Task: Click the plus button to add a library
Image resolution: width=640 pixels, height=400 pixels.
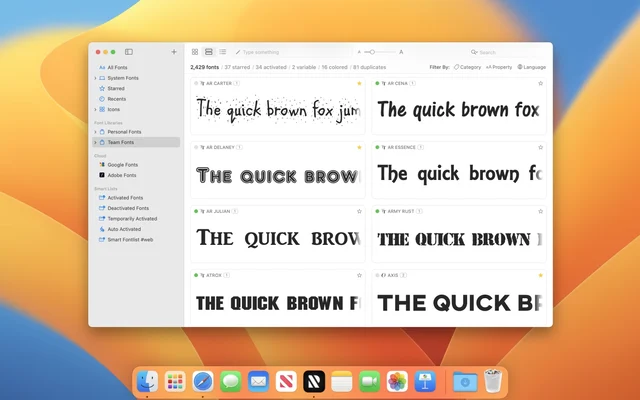Action: [174, 52]
